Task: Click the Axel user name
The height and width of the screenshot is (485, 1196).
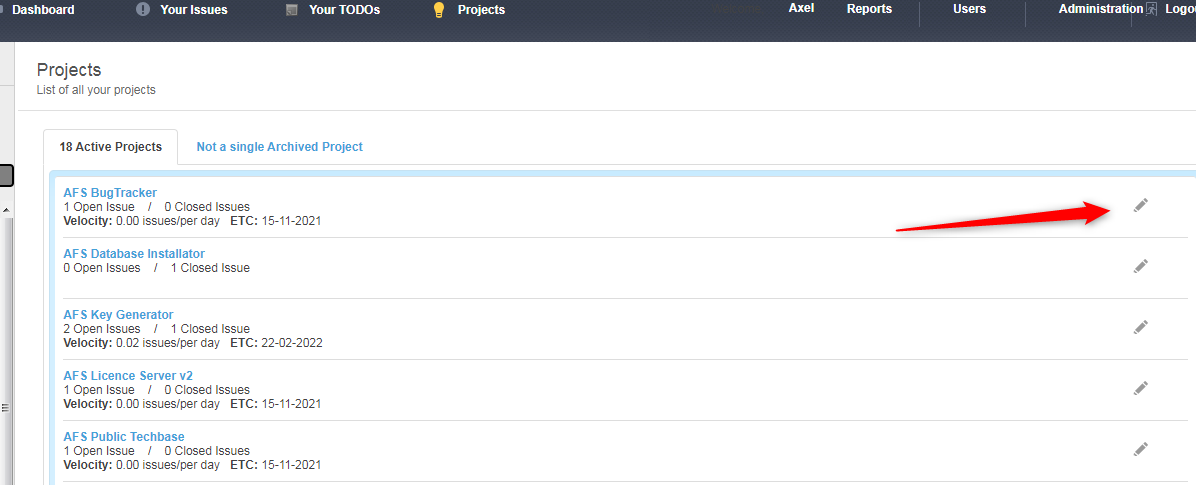Action: click(x=801, y=9)
